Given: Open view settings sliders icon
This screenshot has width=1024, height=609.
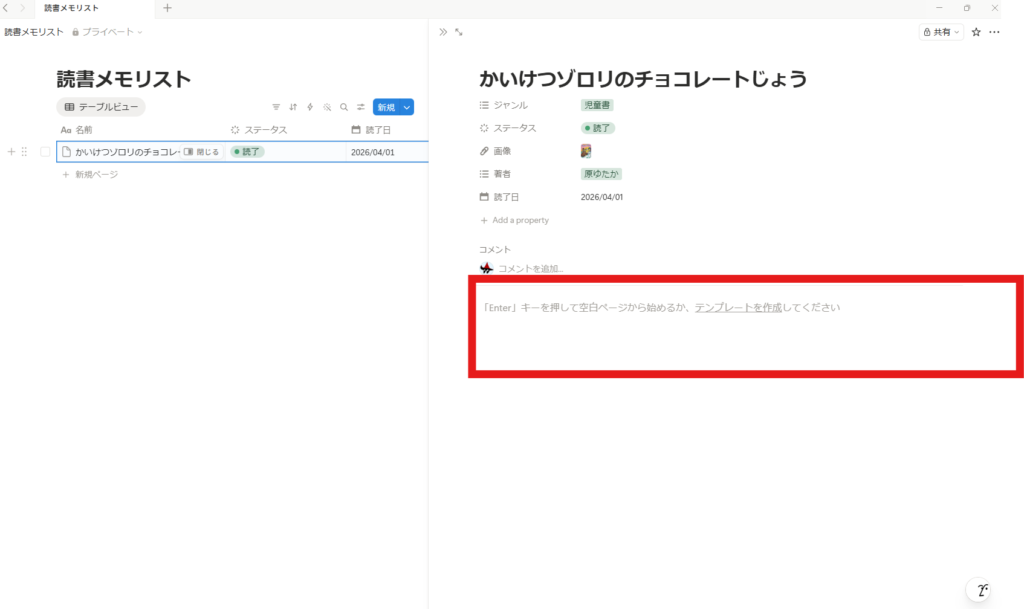Looking at the screenshot, I should (360, 107).
